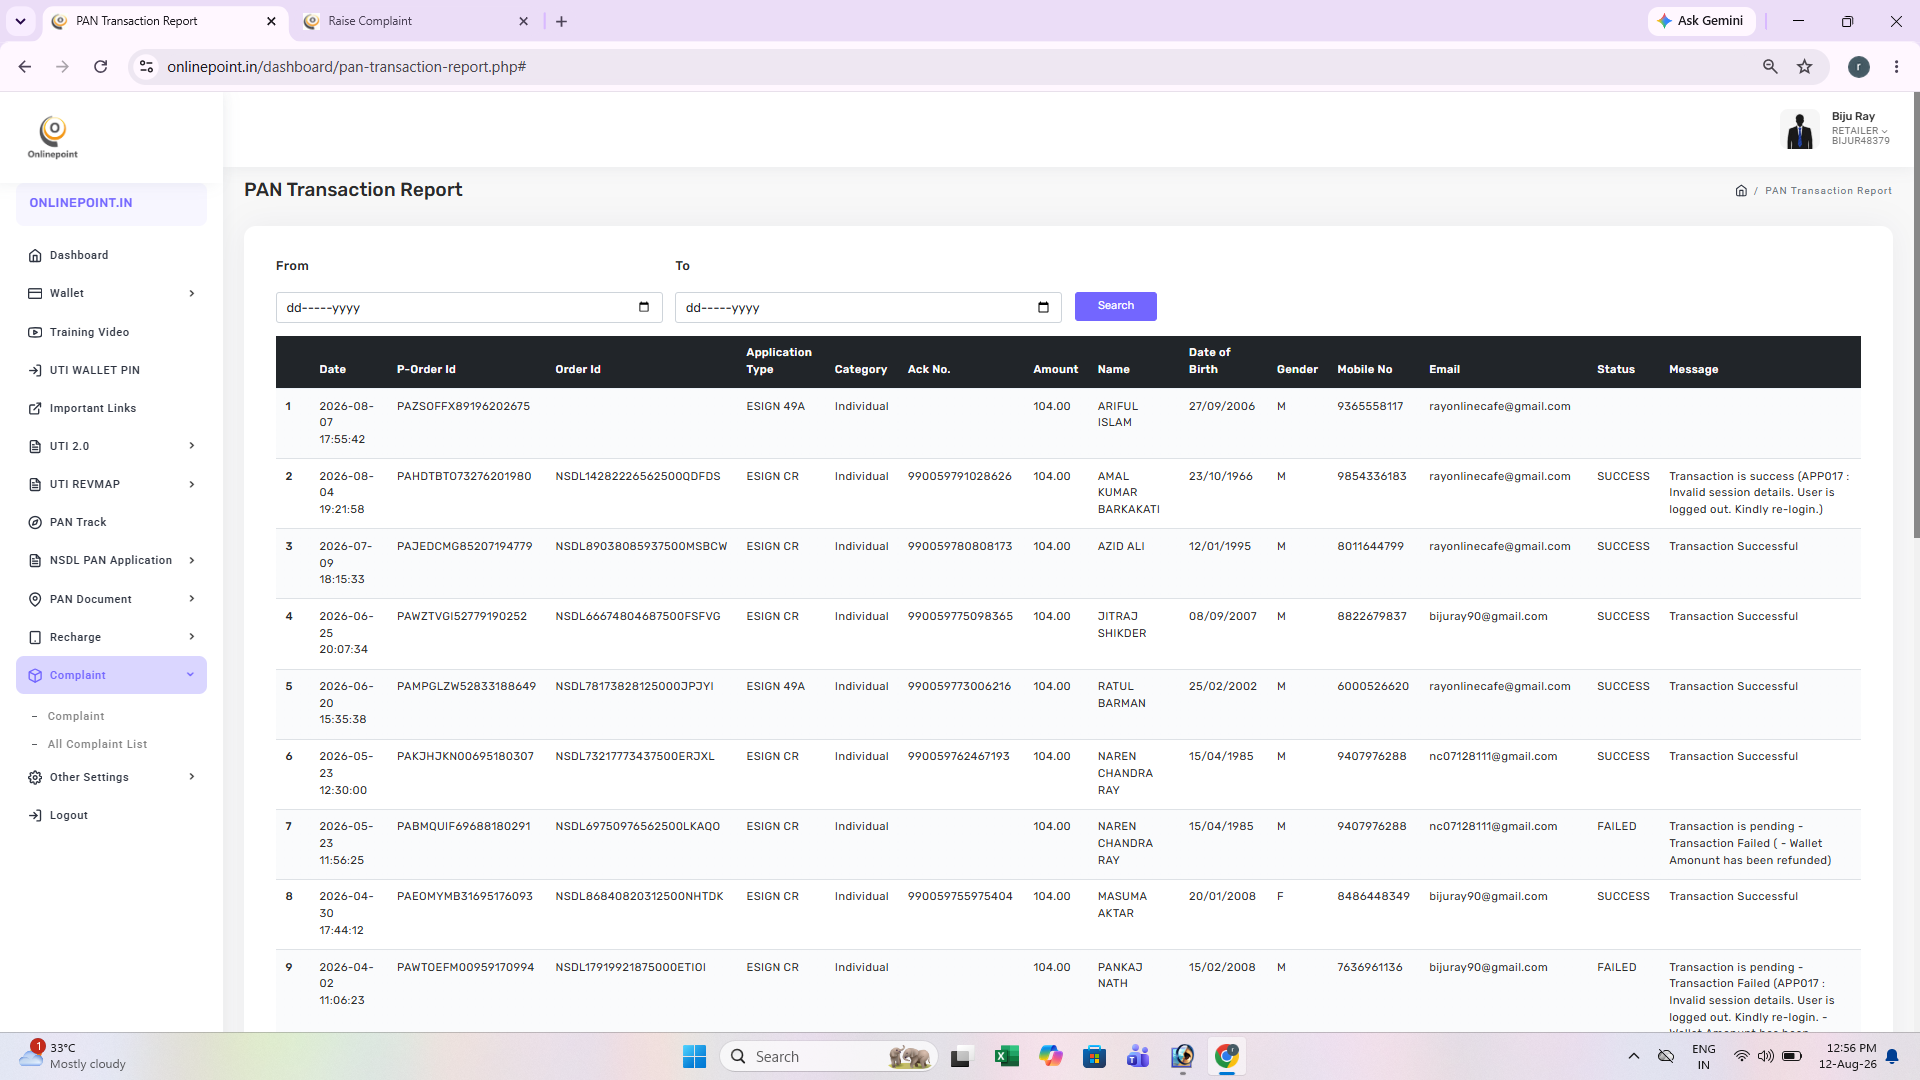The width and height of the screenshot is (1920, 1080).
Task: Switch to the Raise Complaint tab
Action: coord(418,21)
